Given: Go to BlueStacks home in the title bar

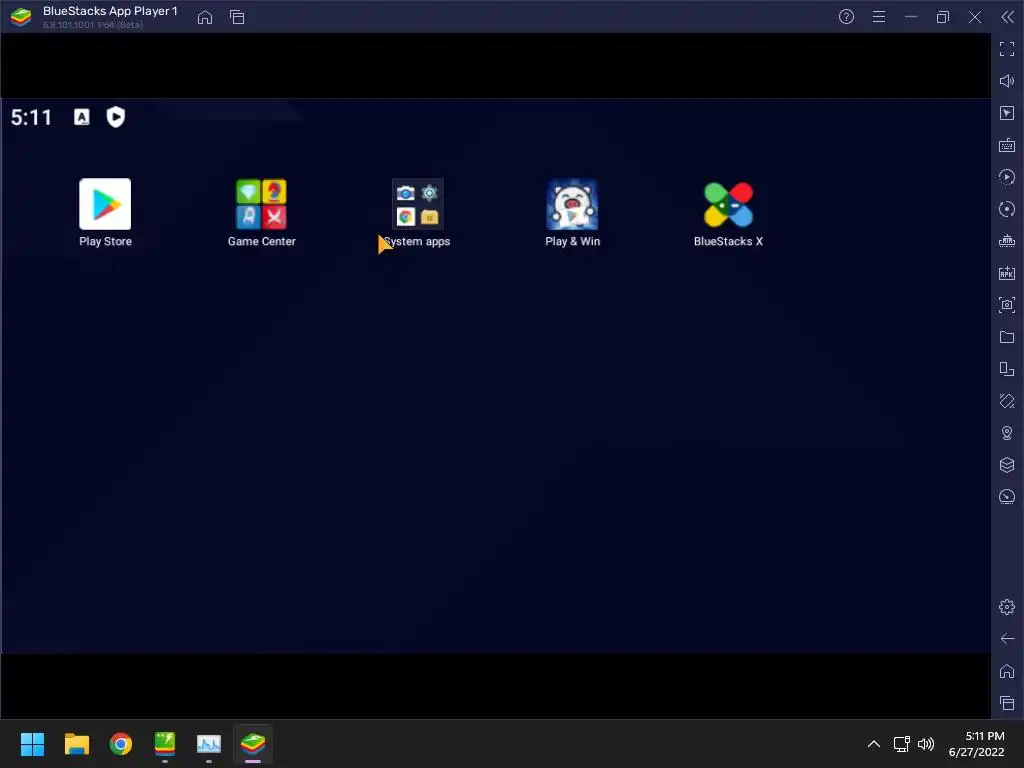Looking at the screenshot, I should click(205, 17).
